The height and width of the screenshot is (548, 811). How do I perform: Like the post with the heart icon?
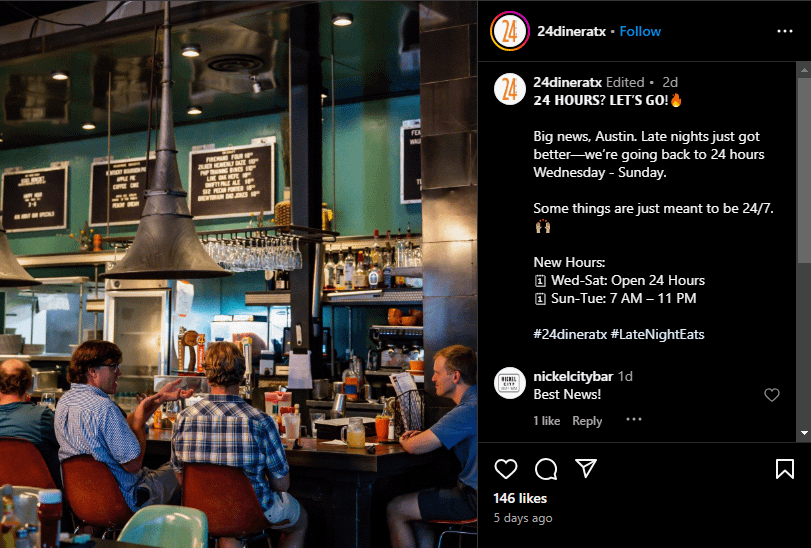pyautogui.click(x=505, y=469)
